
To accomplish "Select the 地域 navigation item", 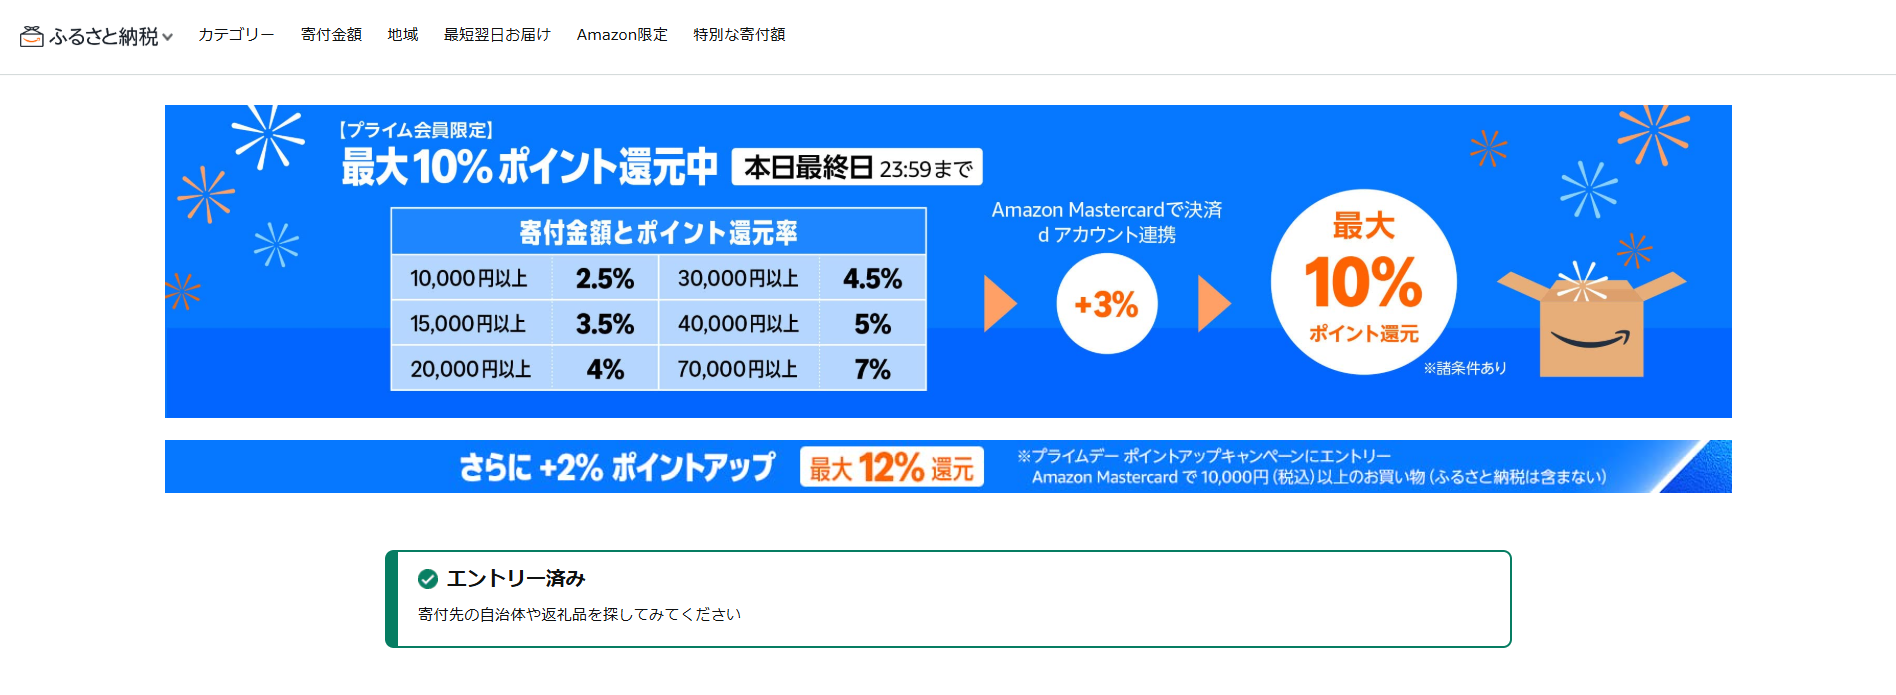I will coord(403,35).
